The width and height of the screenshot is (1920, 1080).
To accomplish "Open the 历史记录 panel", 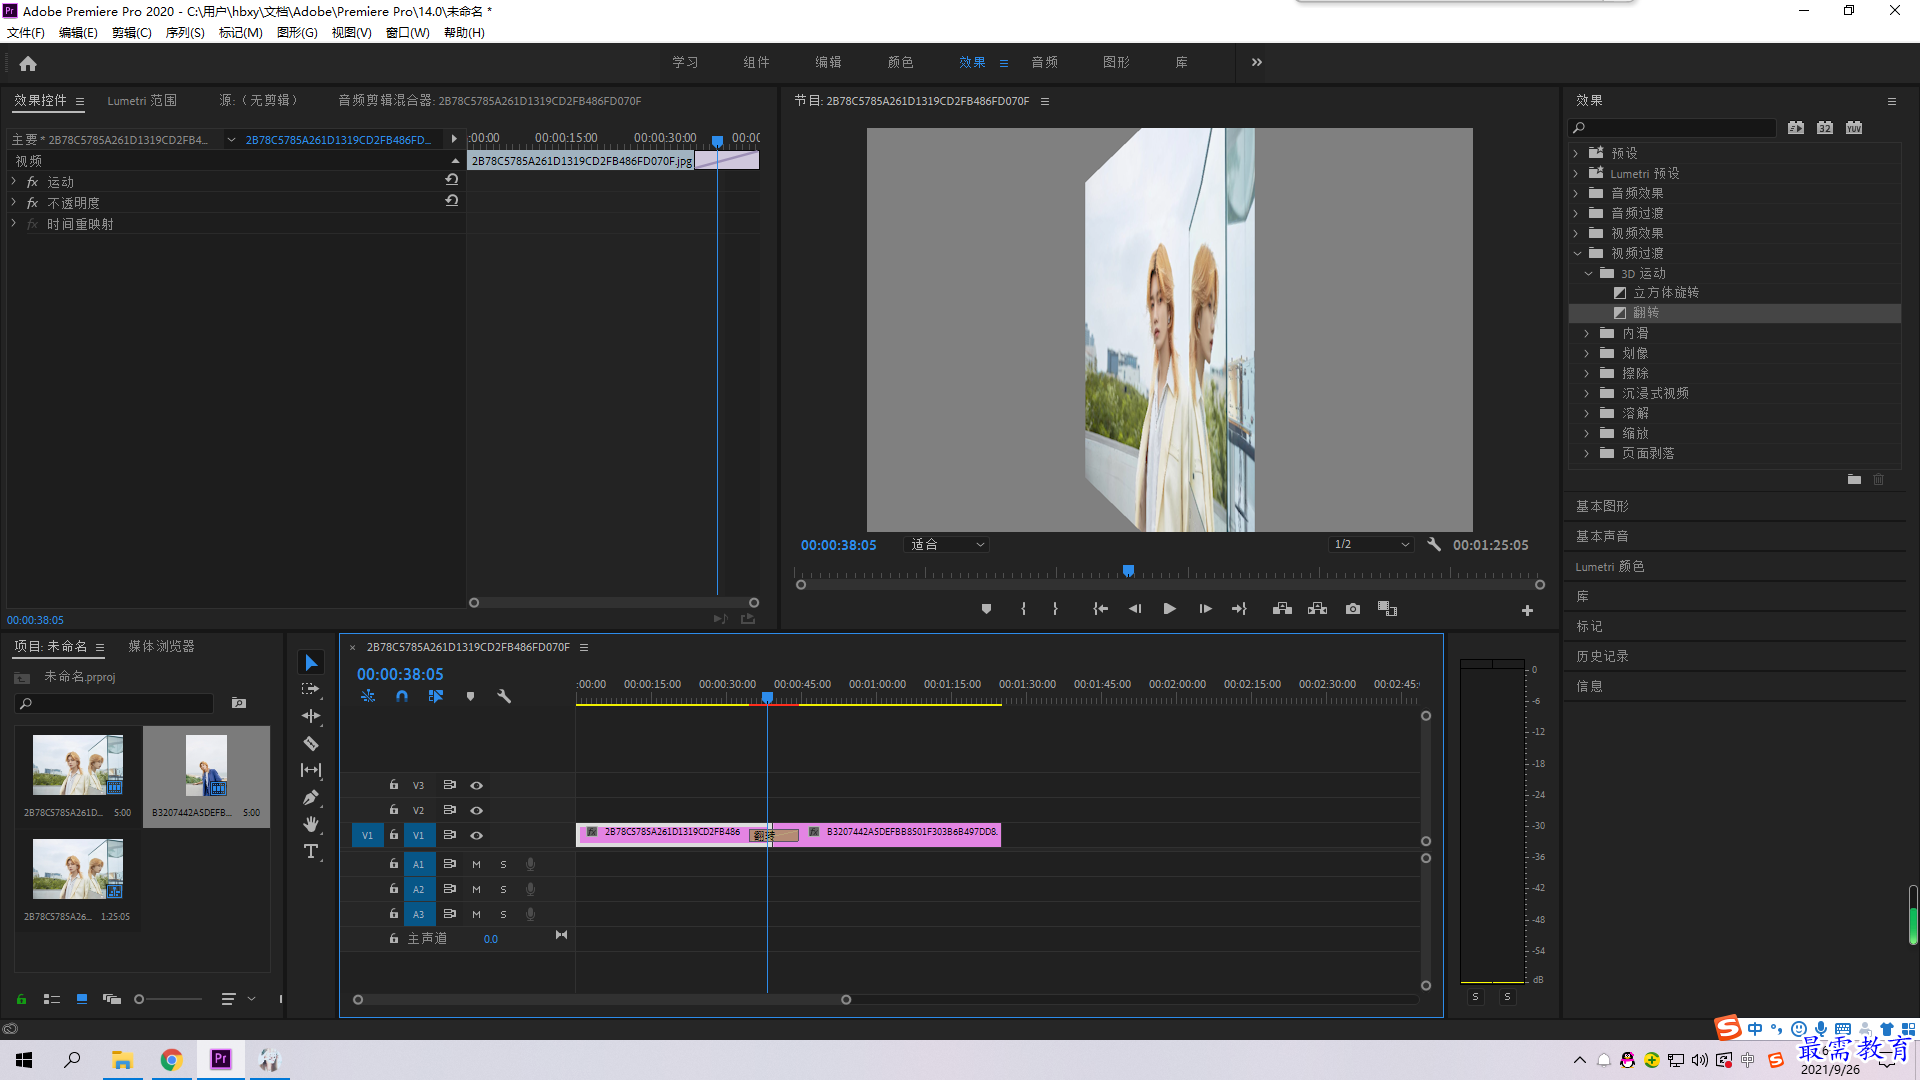I will (1603, 657).
